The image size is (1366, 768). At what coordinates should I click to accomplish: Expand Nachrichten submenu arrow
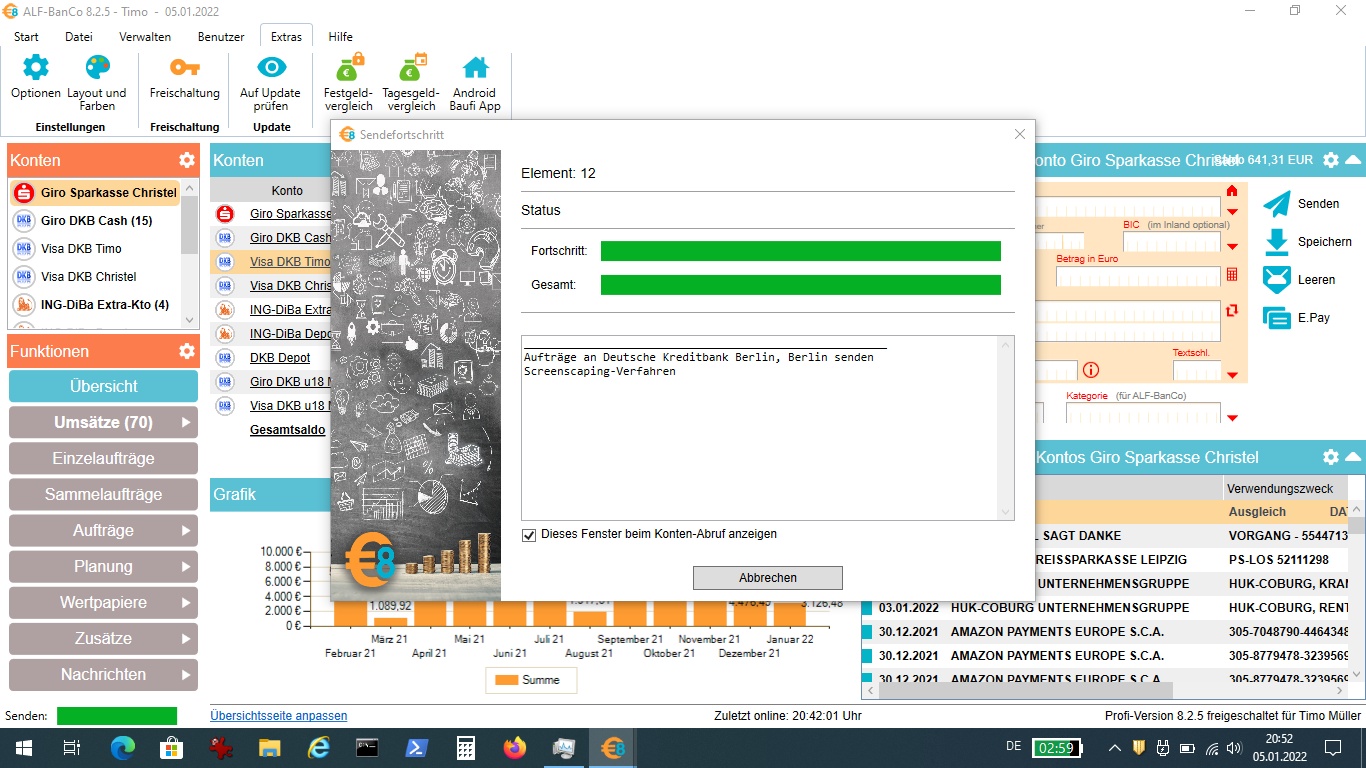pos(186,675)
